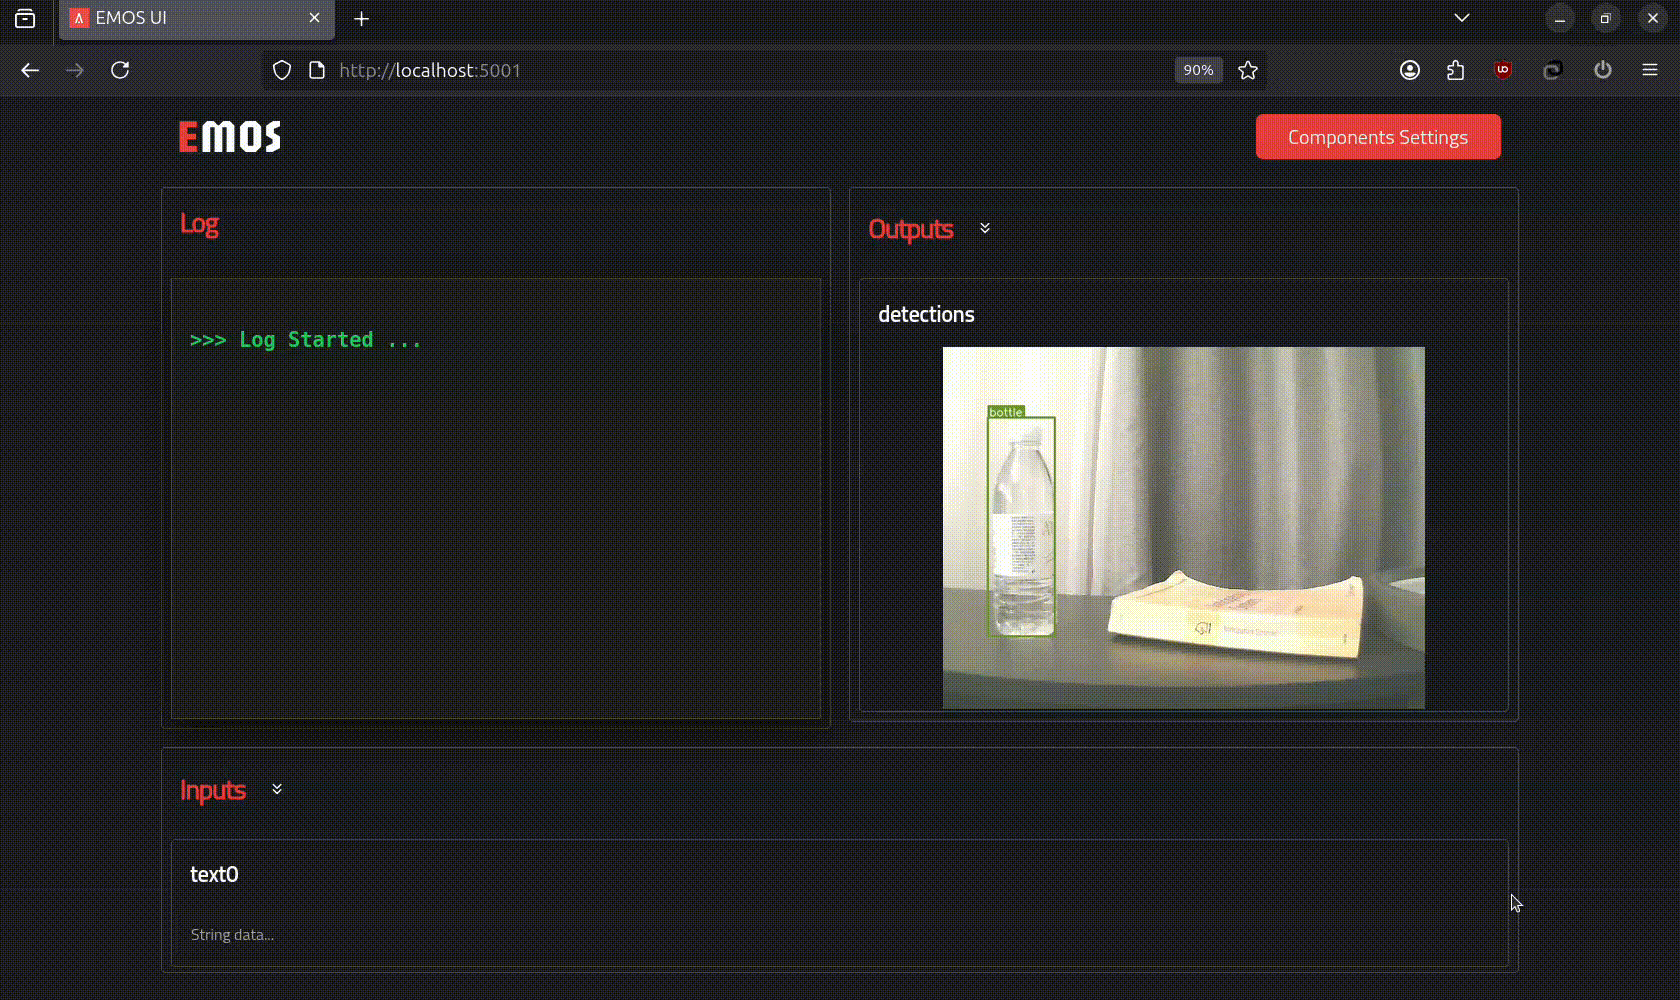
Task: Open the uBlock Origin extension
Action: click(x=1501, y=70)
